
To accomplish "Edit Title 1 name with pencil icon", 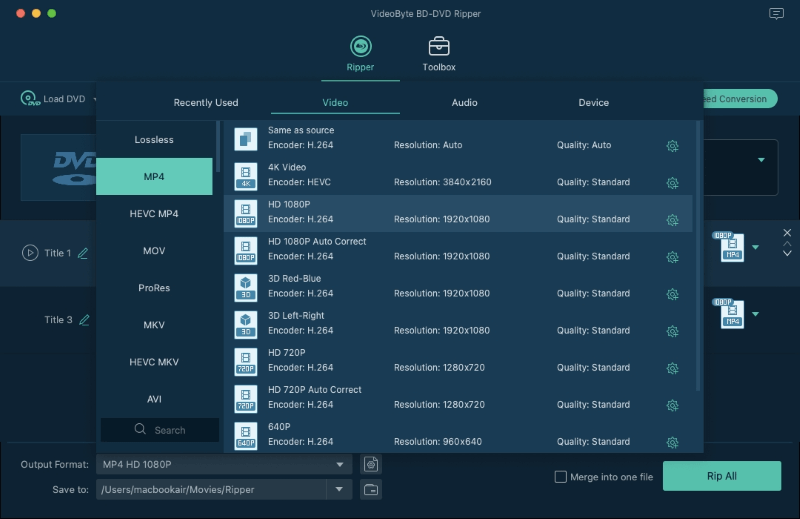I will [x=83, y=253].
